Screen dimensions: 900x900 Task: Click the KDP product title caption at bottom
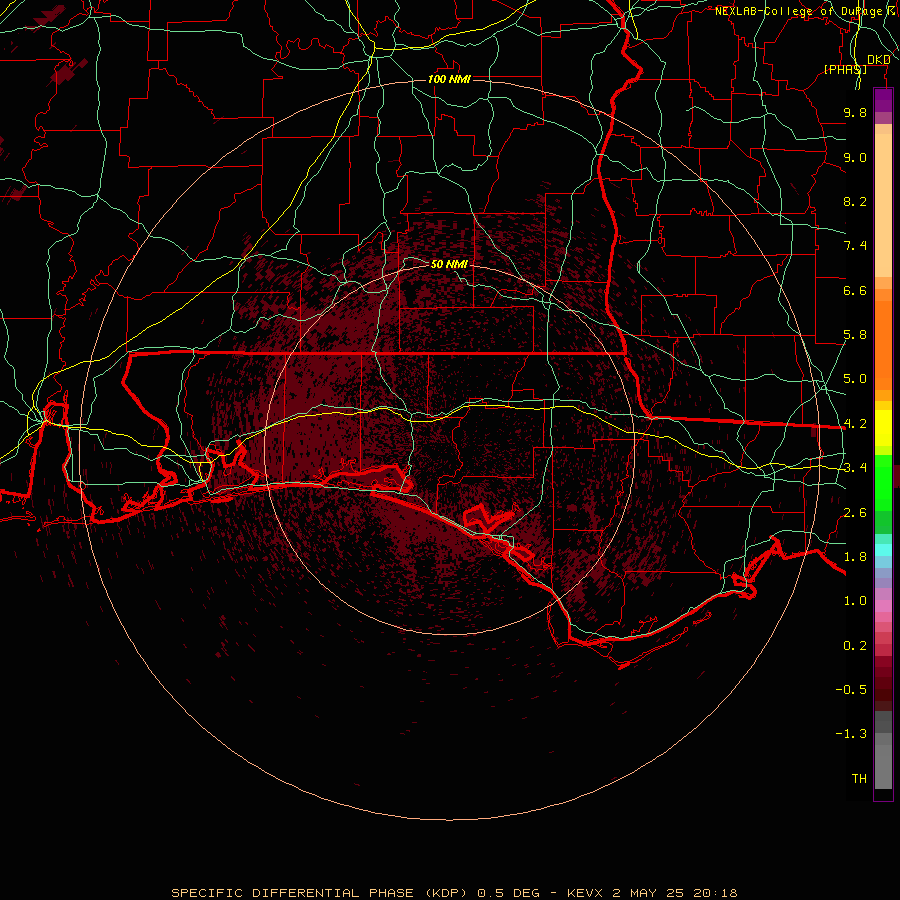click(455, 893)
